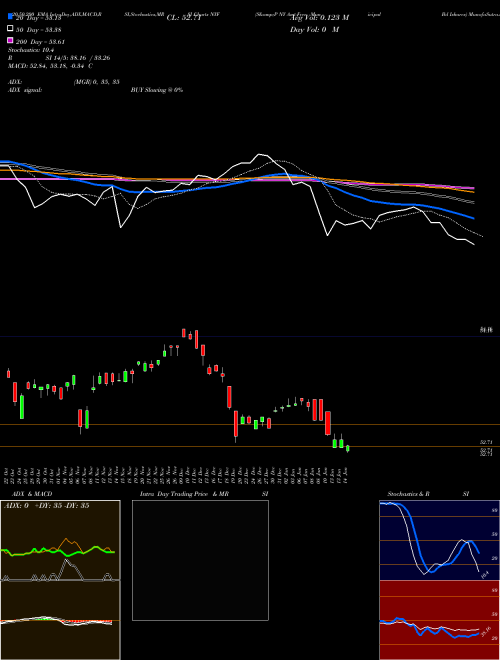Click the '(MGR) 0, 35, 35' ADX values
This screenshot has height=660, width=500.
click(x=97, y=82)
